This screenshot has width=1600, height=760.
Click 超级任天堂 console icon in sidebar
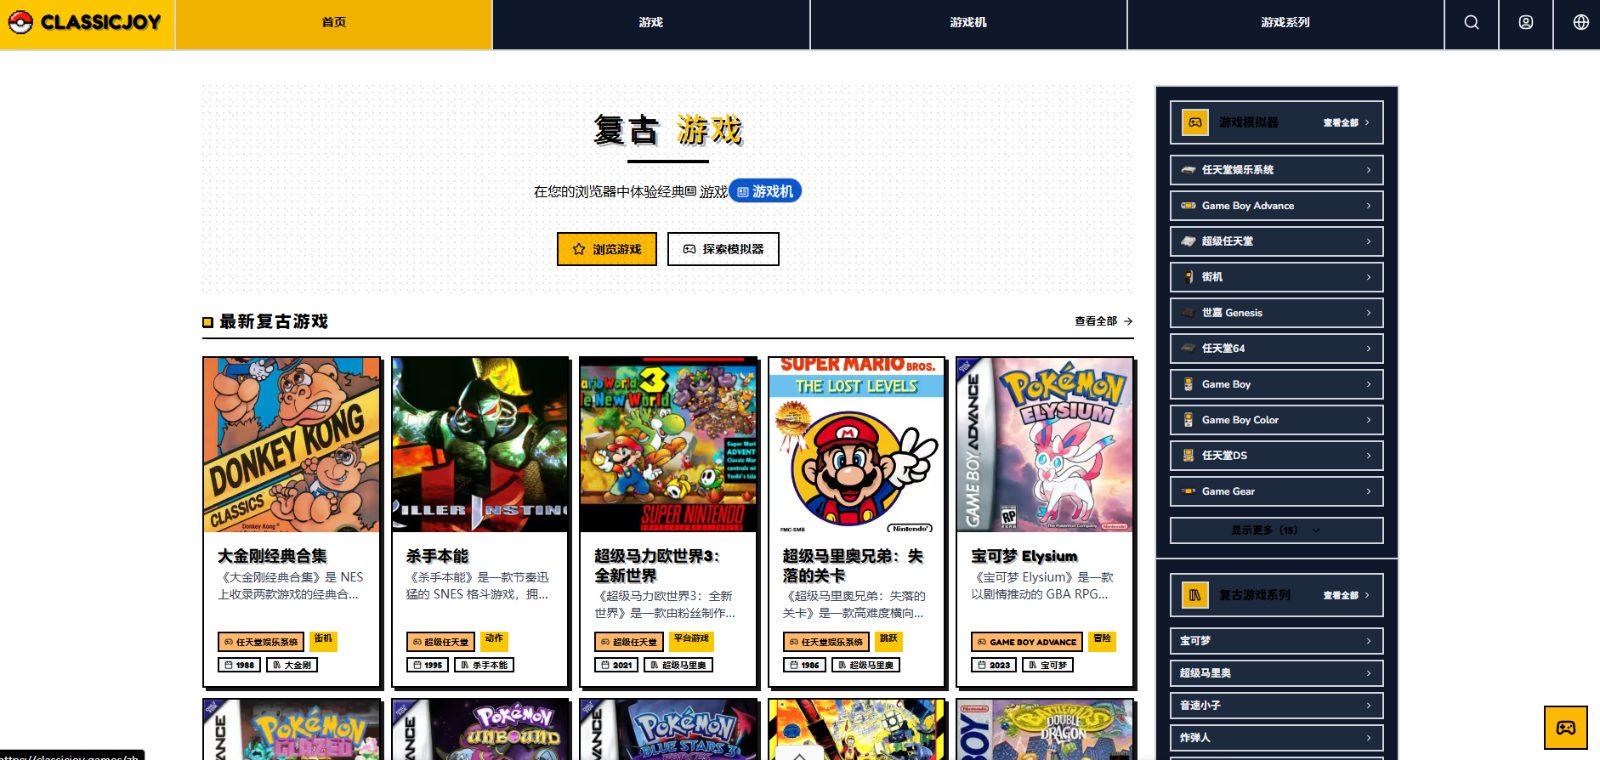[x=1188, y=241]
